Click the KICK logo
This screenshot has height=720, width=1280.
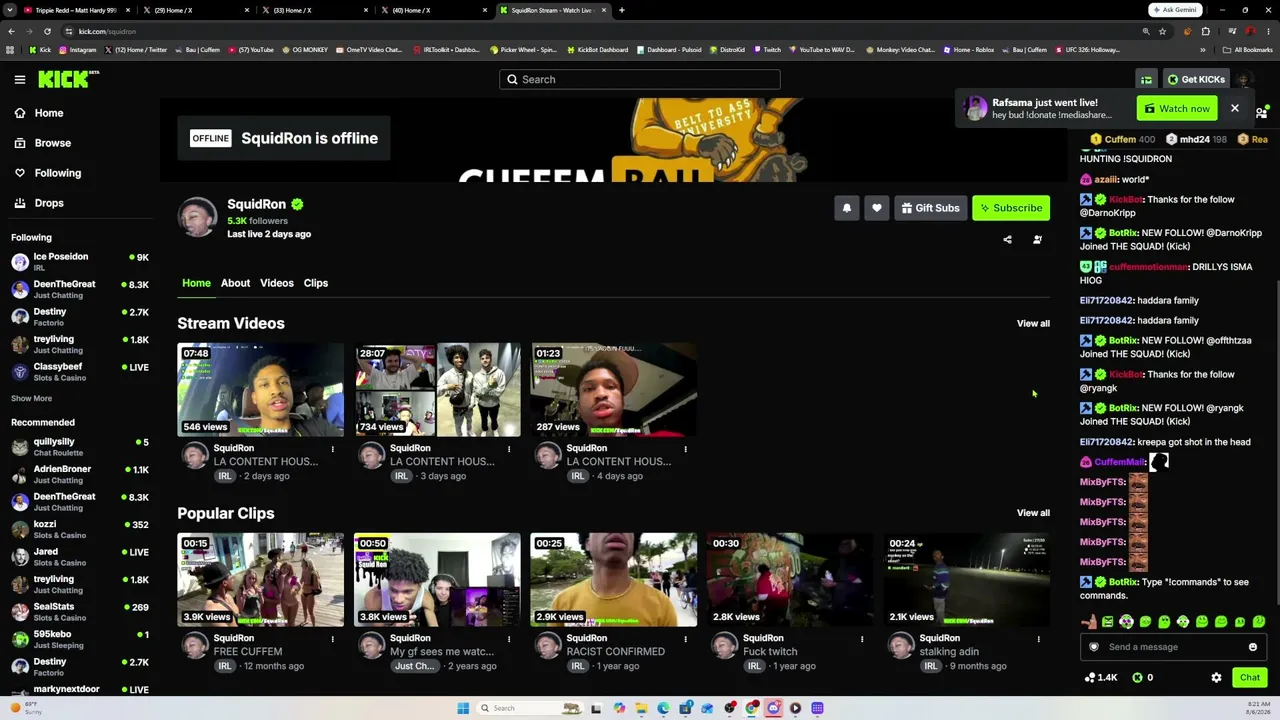(x=68, y=79)
